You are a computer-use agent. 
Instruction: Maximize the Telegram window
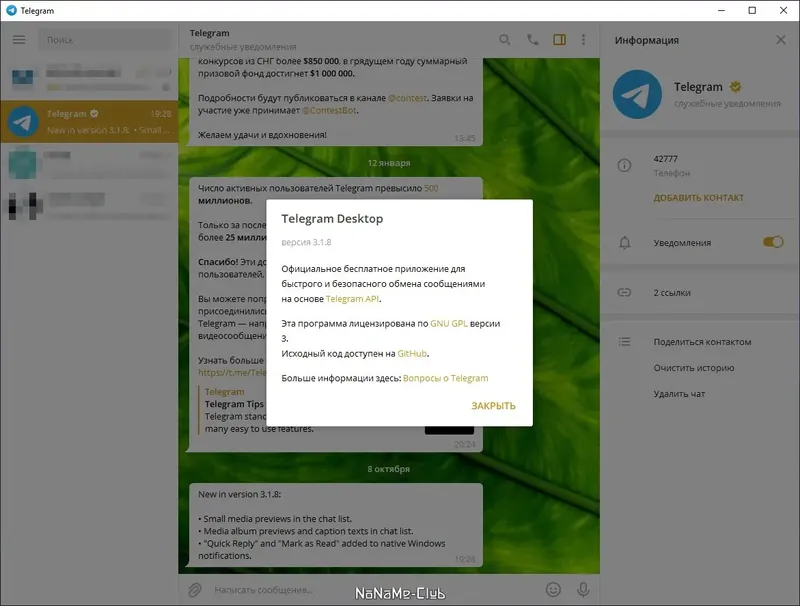click(752, 10)
